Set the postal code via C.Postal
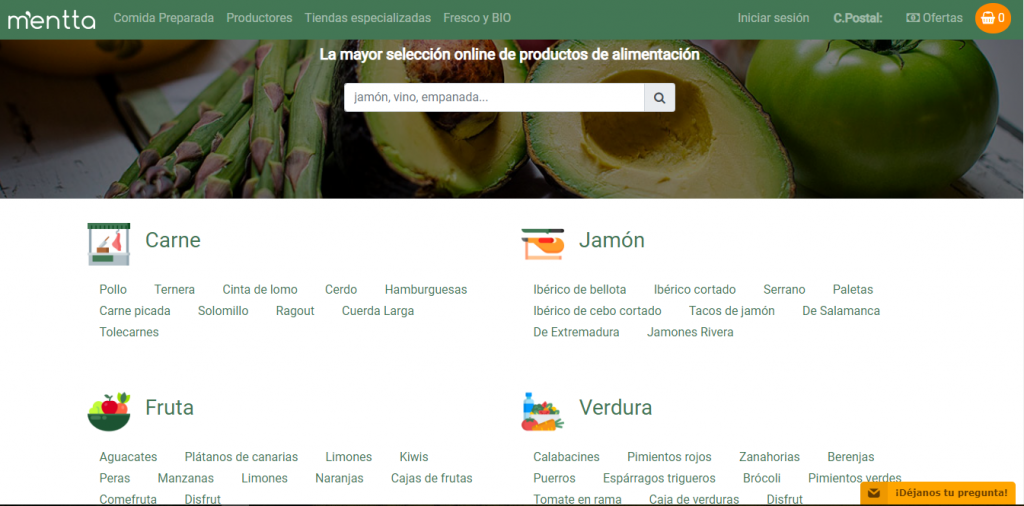 pos(857,18)
